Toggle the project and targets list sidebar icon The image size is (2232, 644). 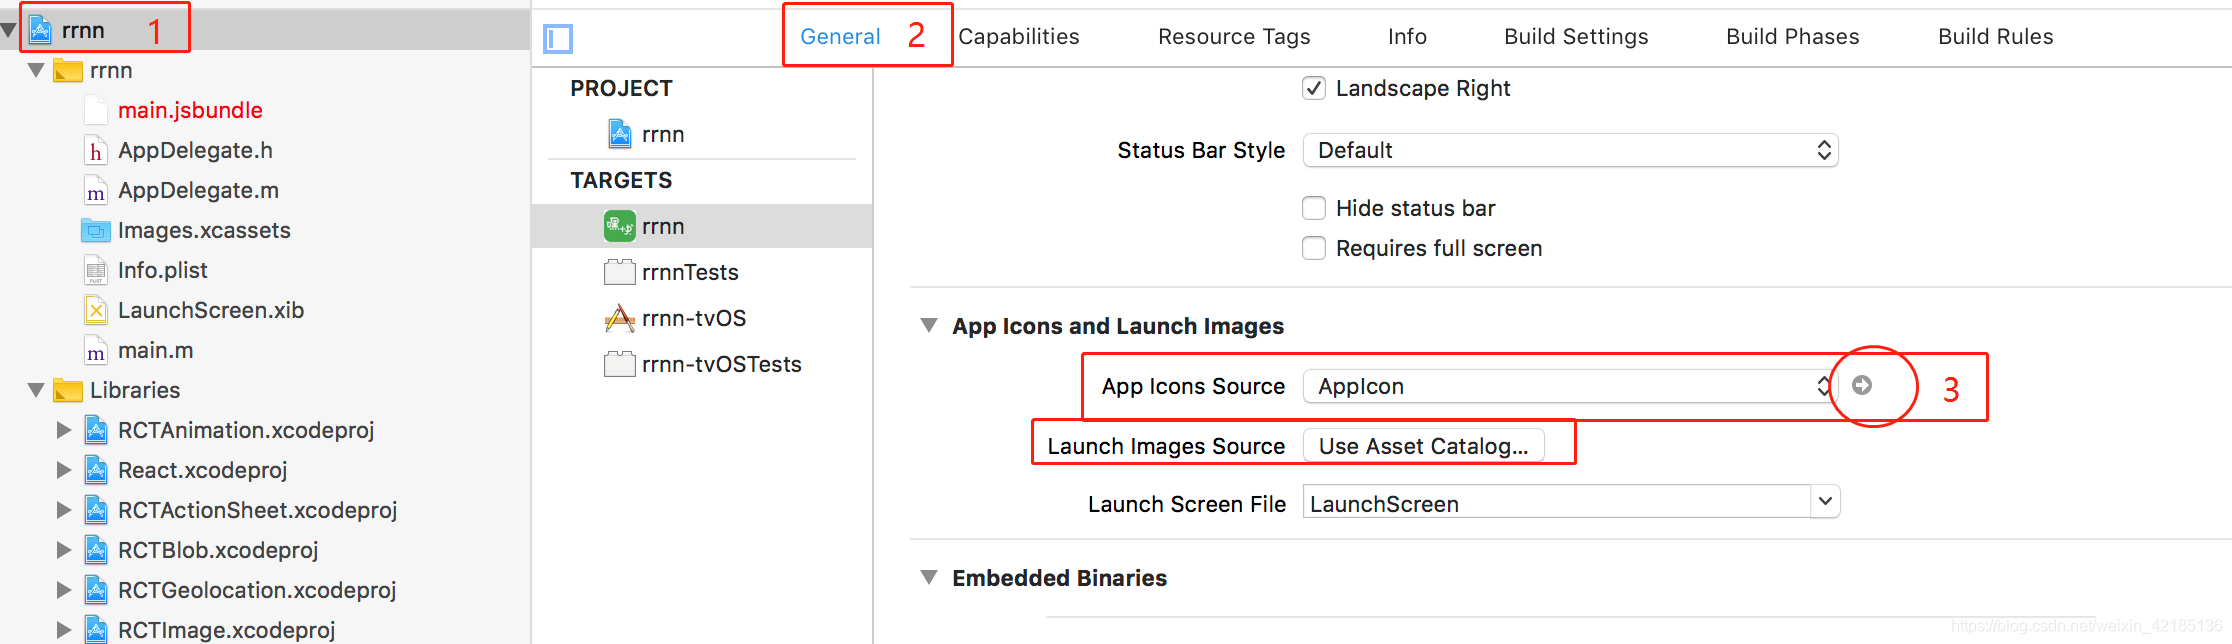point(558,39)
